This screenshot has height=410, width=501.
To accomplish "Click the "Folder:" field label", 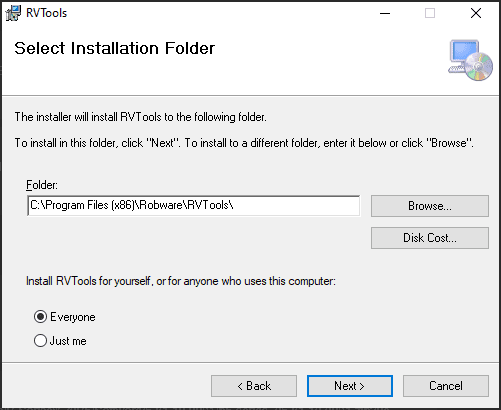I will [x=42, y=185].
